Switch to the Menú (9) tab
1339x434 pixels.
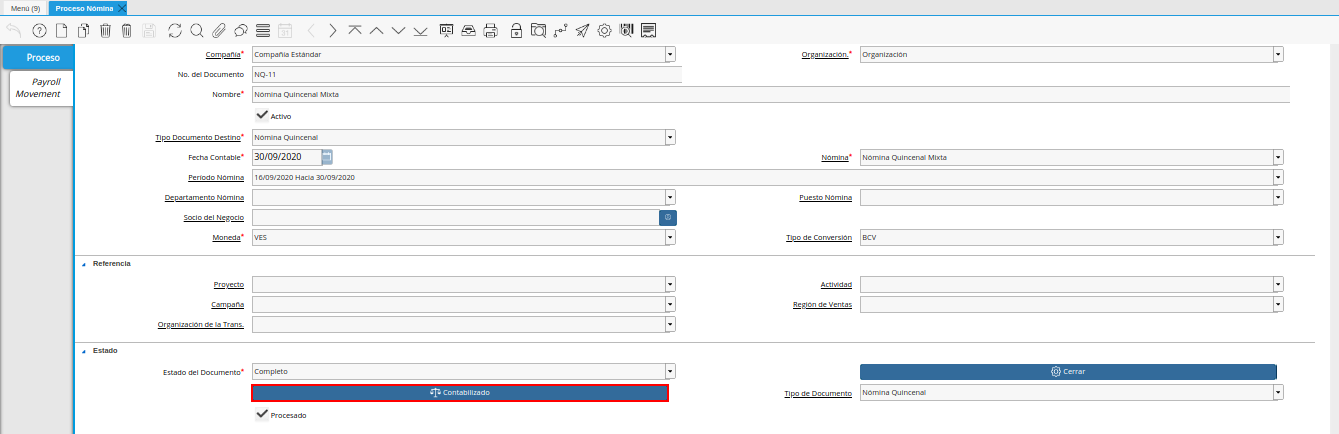pyautogui.click(x=25, y=7)
